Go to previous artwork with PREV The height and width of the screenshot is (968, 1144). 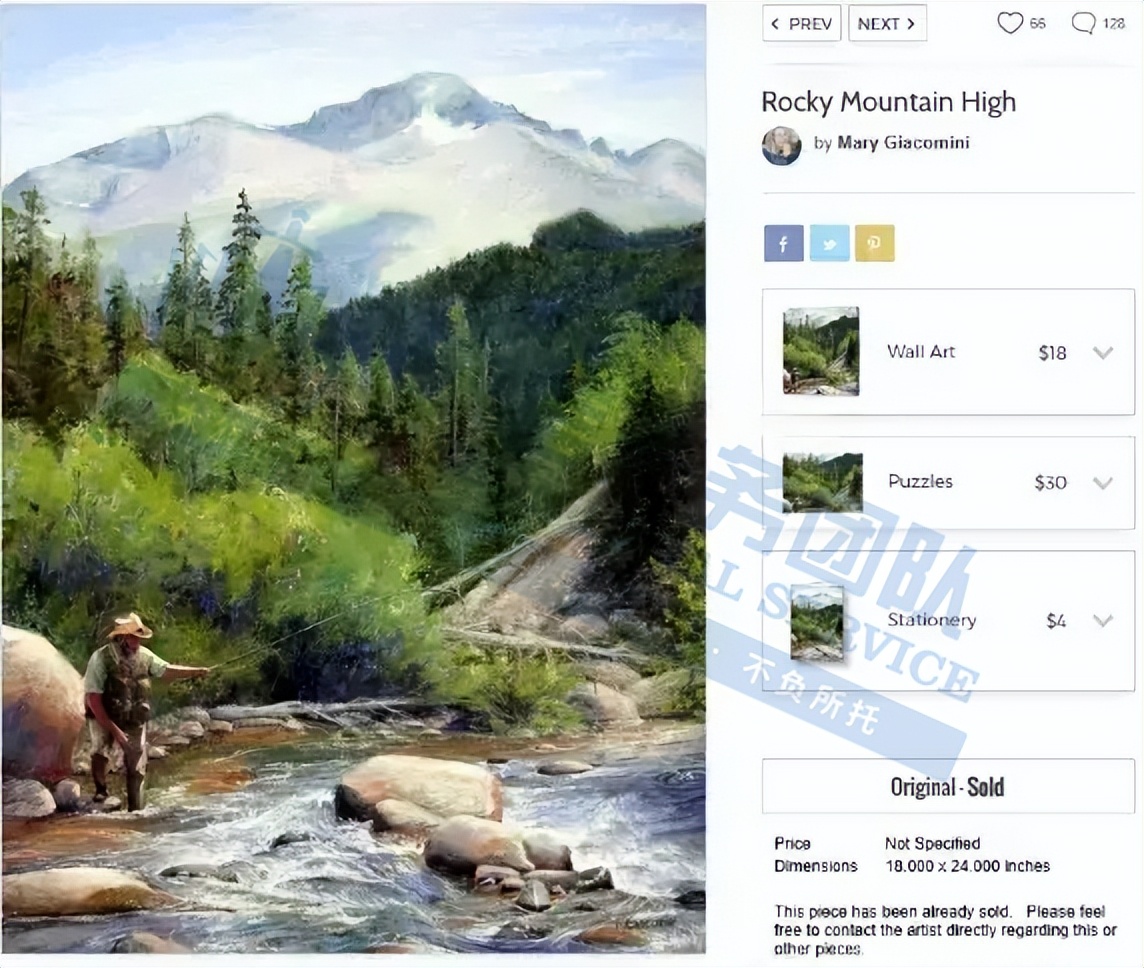pos(801,23)
